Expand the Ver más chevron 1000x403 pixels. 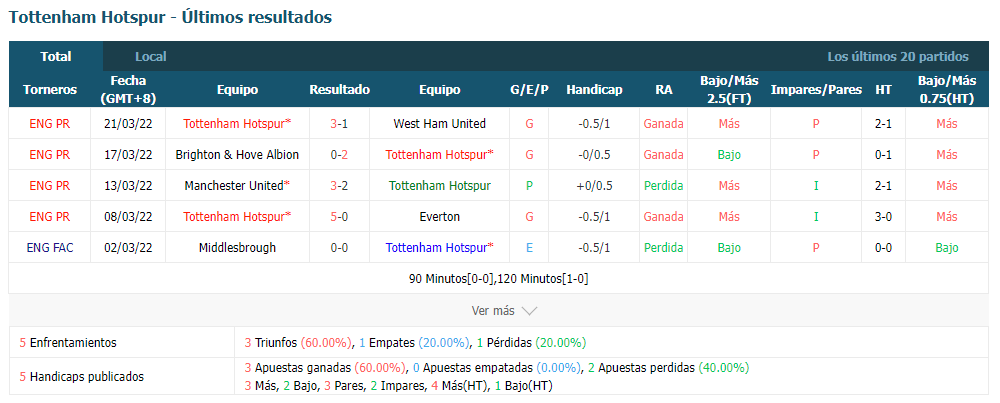click(x=529, y=311)
